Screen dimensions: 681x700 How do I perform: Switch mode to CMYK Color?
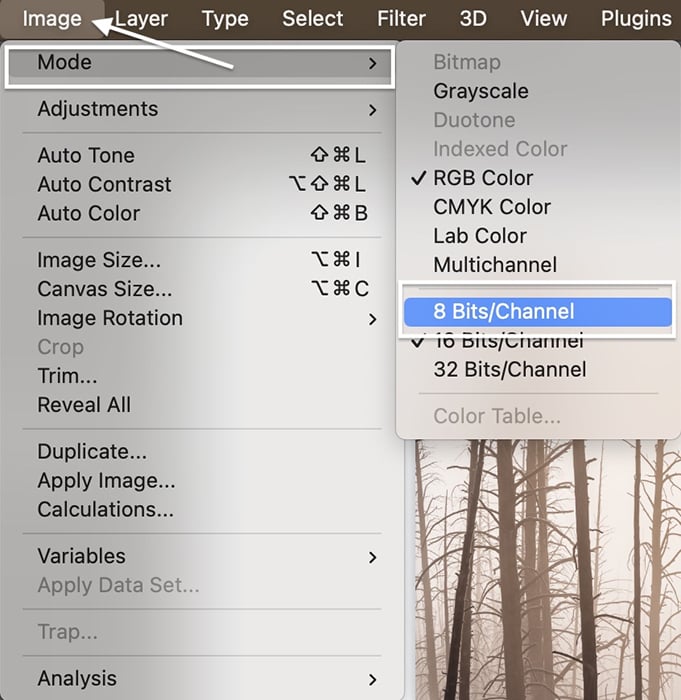point(538,207)
